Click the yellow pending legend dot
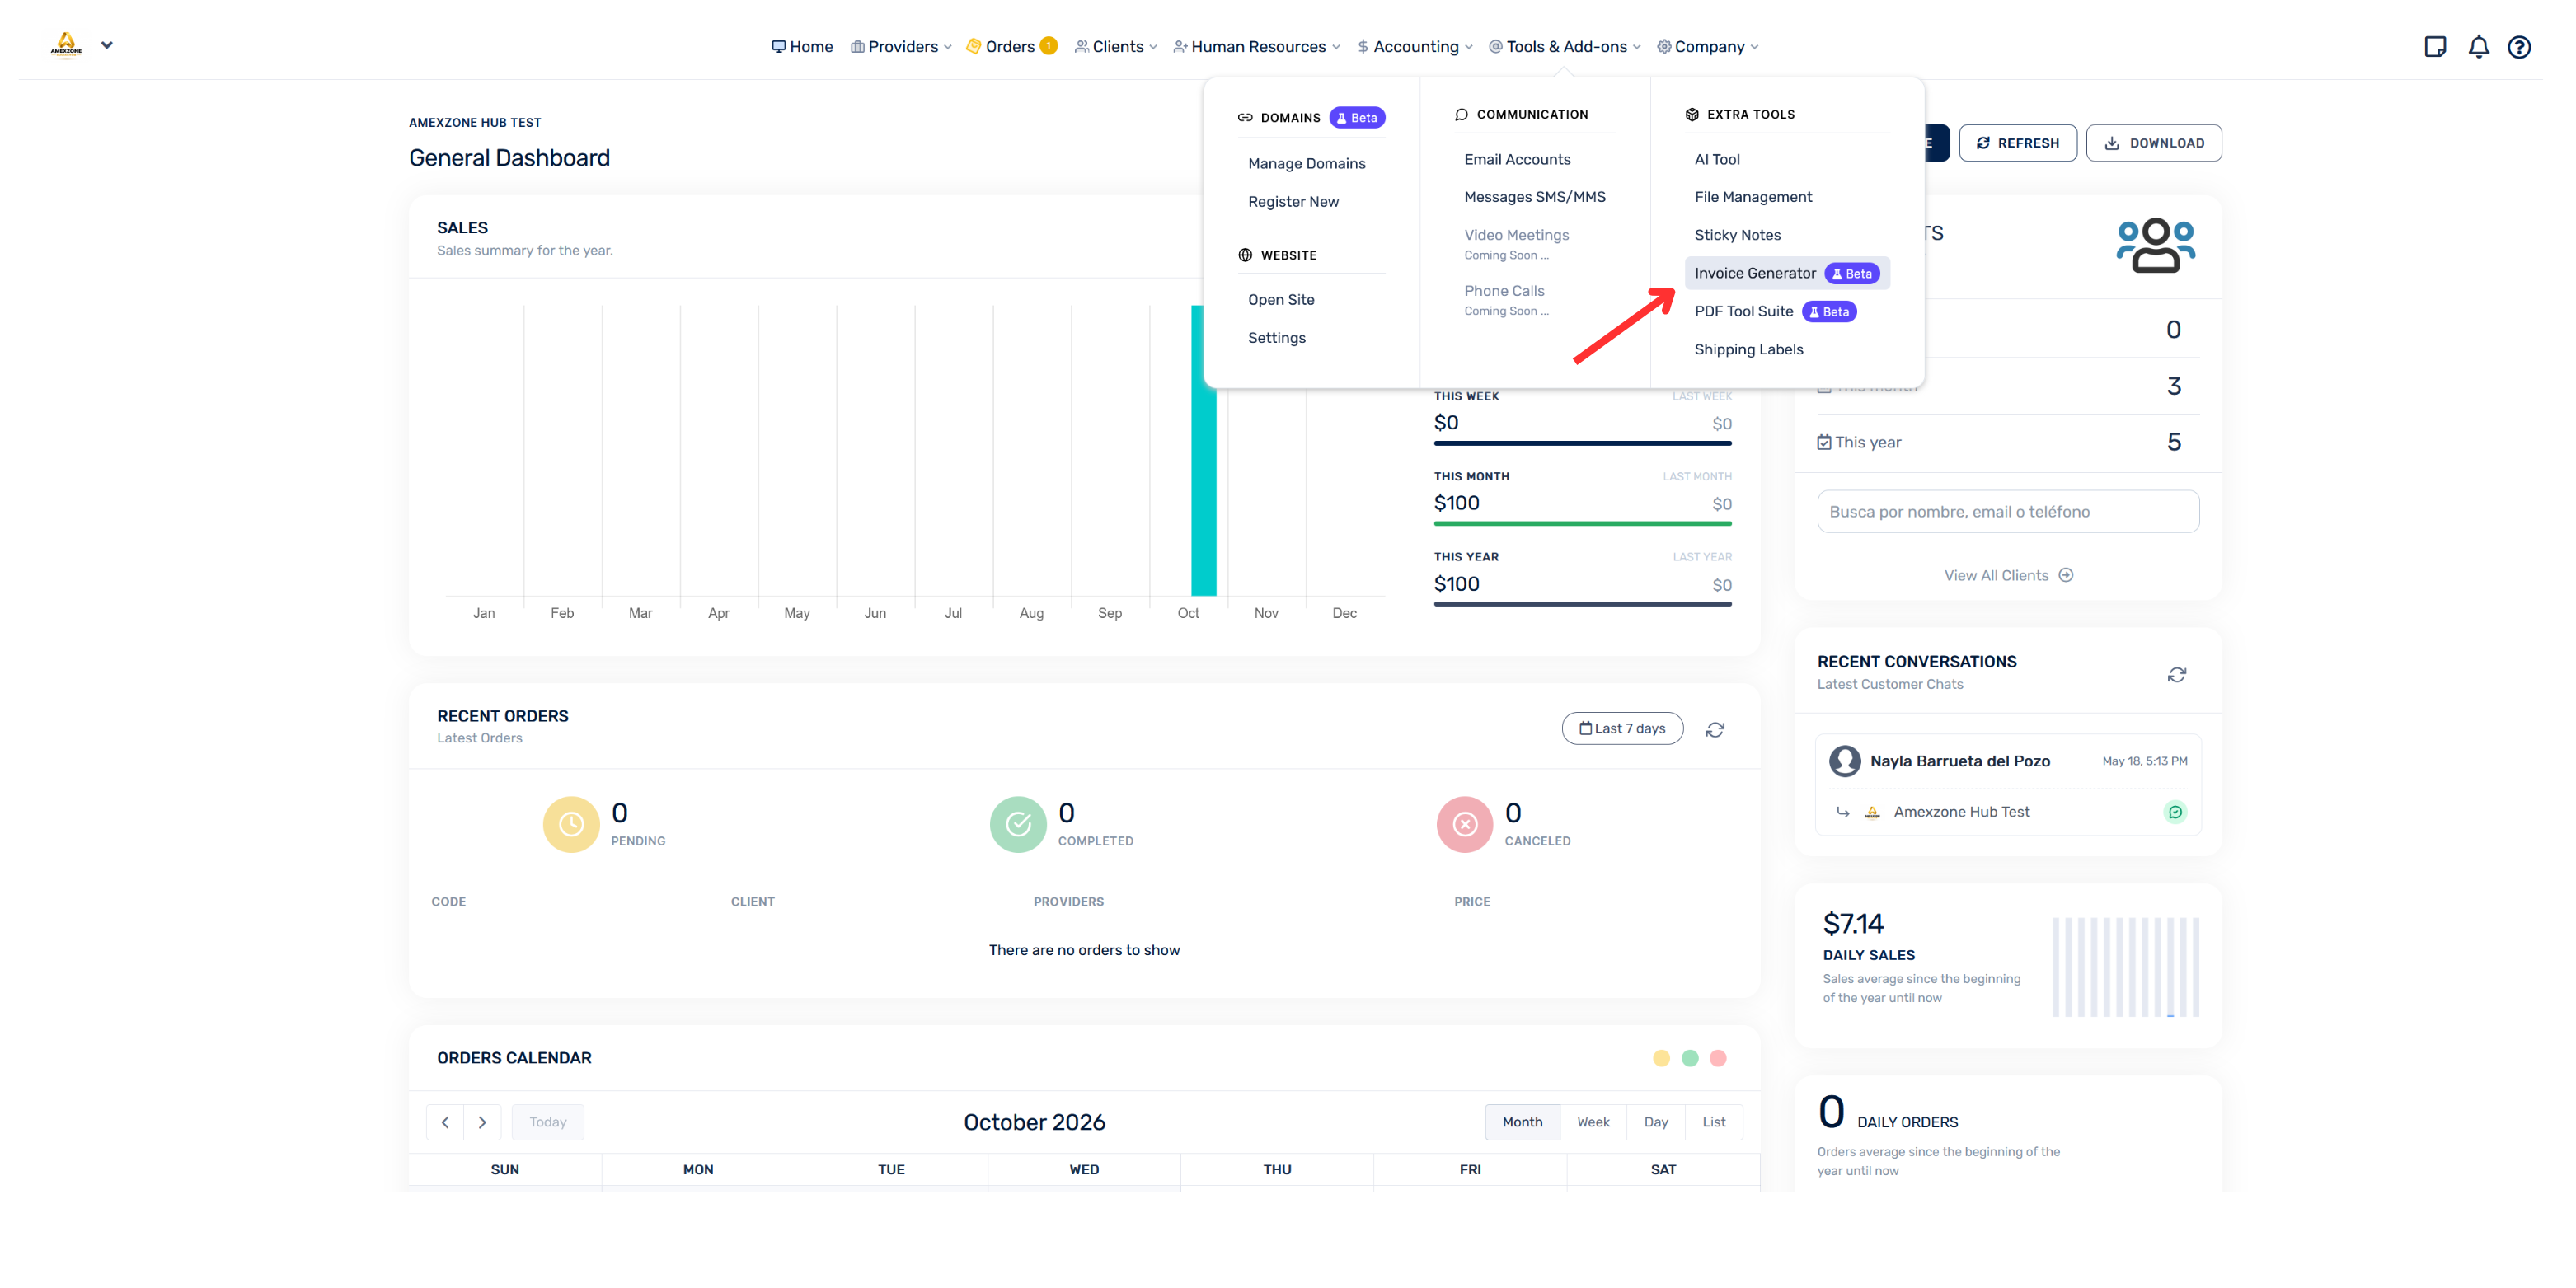This screenshot has height=1288, width=2576. coord(1661,1058)
